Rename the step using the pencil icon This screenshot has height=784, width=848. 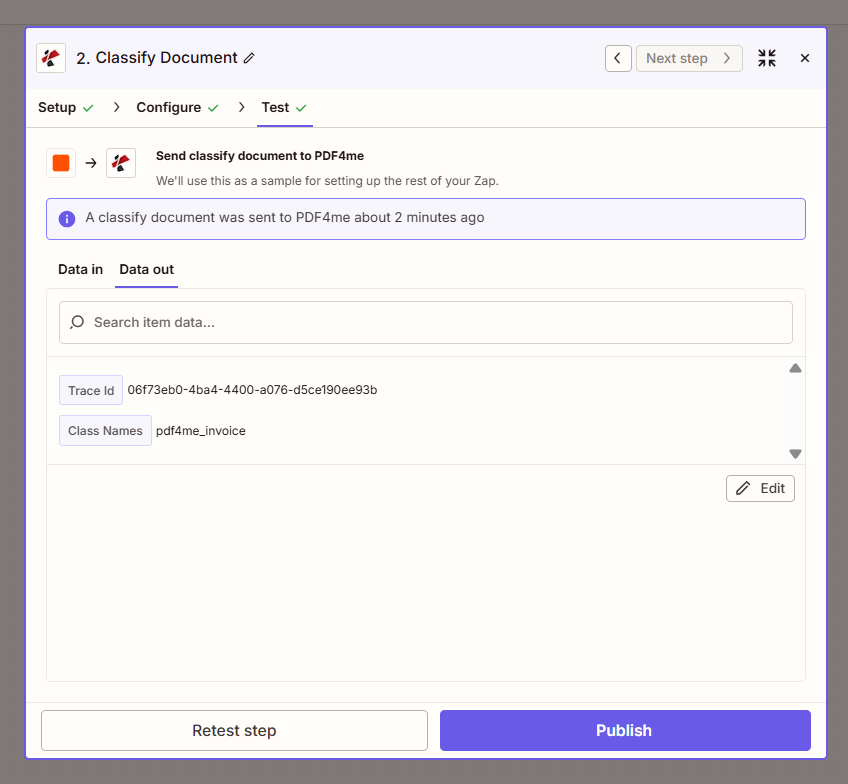[x=248, y=58]
